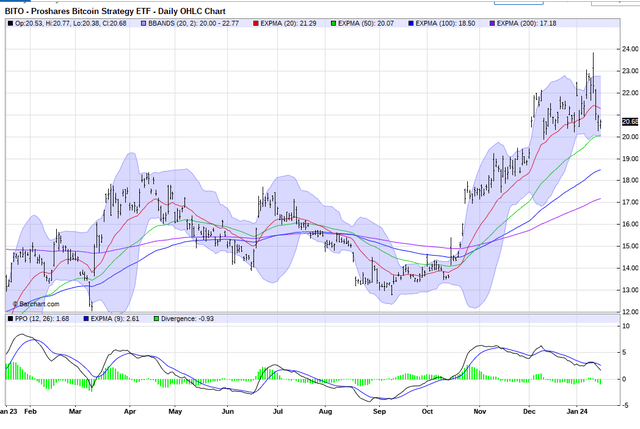The height and width of the screenshot is (429, 640).
Task: Click the 19.00 price axis label
Action: (x=630, y=159)
